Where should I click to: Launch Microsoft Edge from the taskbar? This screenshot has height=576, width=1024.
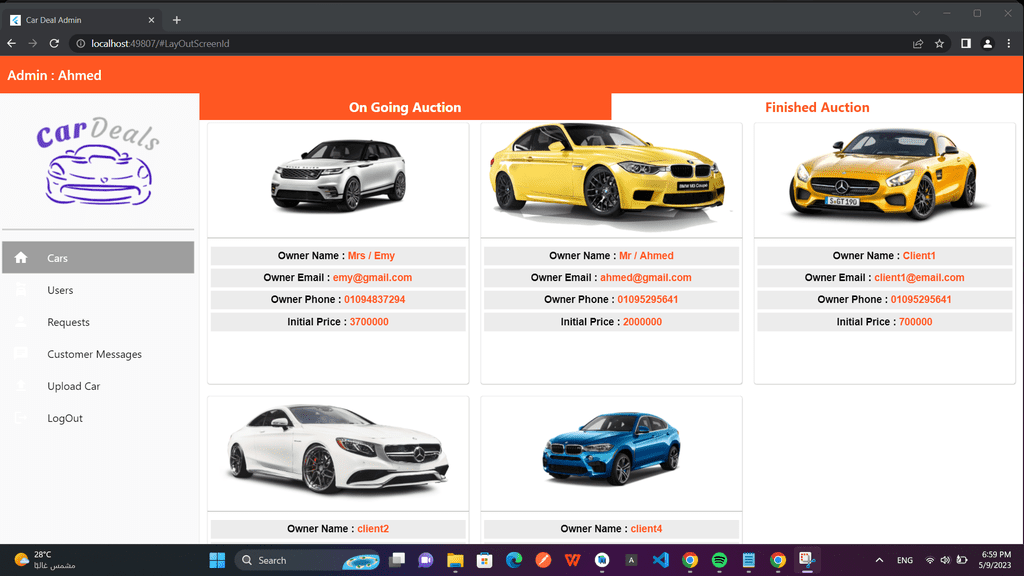pyautogui.click(x=514, y=560)
